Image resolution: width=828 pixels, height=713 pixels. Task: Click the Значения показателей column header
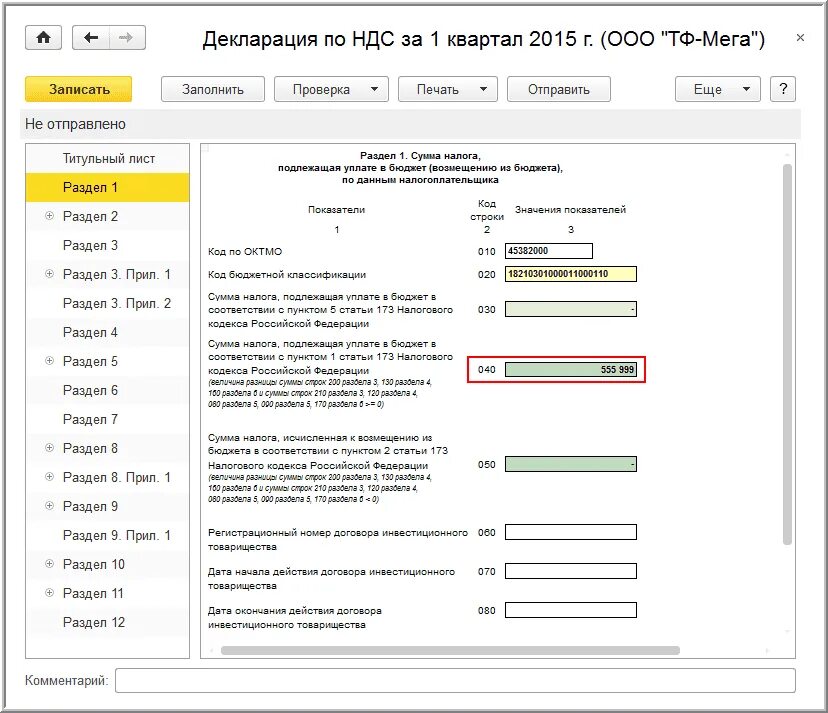pos(570,210)
